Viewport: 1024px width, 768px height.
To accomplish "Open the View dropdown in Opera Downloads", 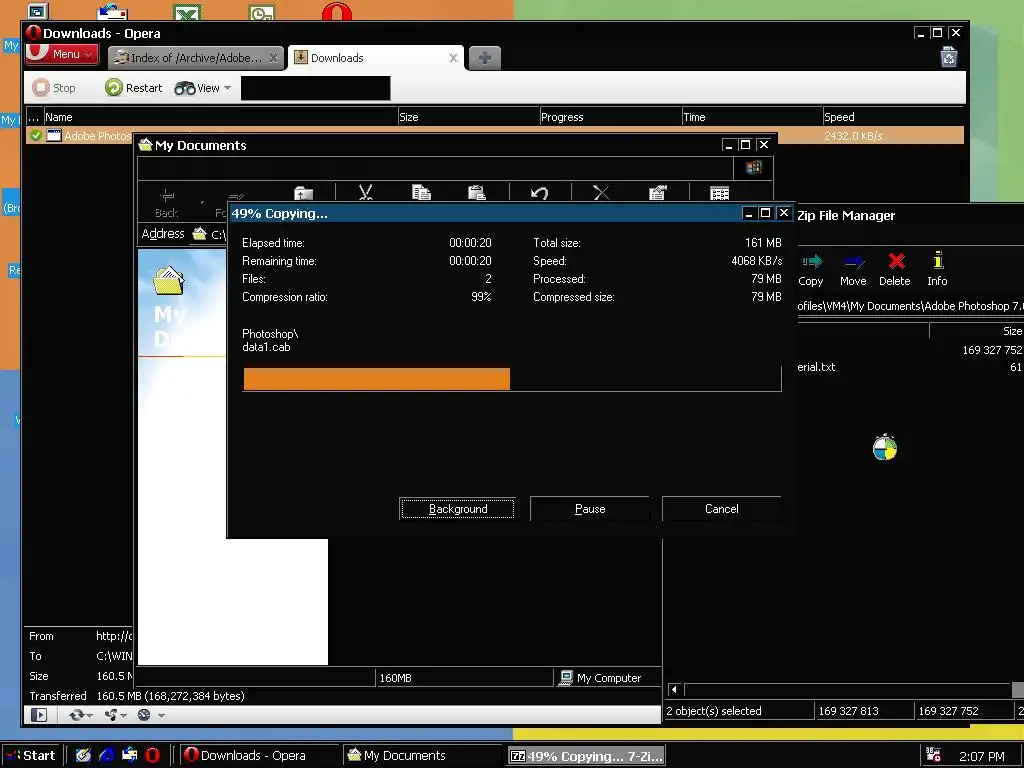I will point(202,88).
